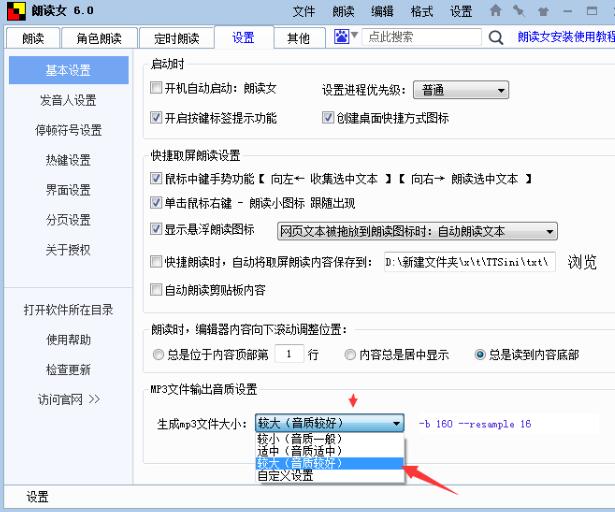Open the 编辑 menu
The height and width of the screenshot is (512, 615).
click(x=382, y=11)
